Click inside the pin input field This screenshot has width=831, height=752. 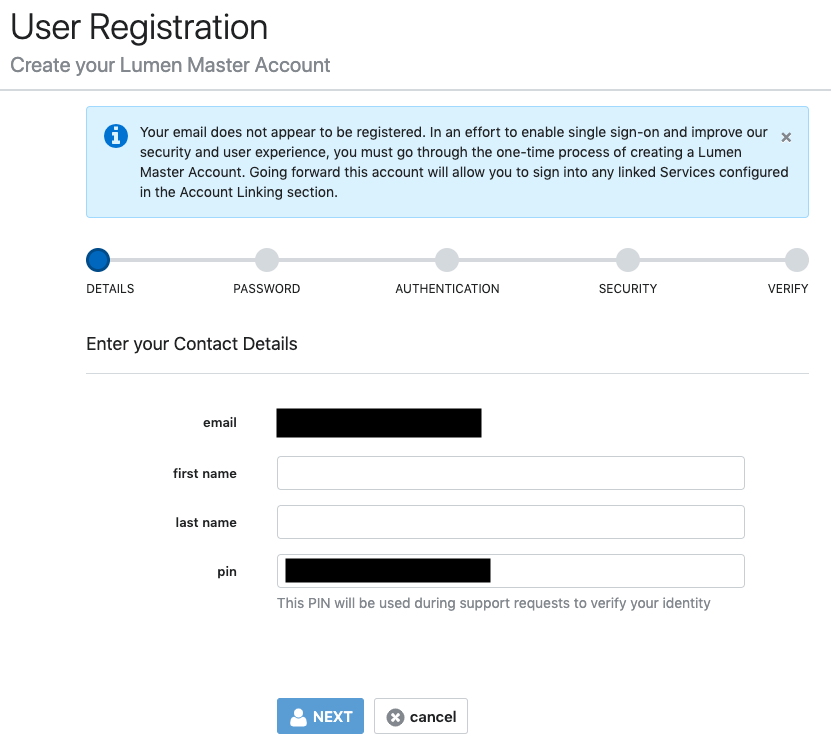(x=511, y=571)
